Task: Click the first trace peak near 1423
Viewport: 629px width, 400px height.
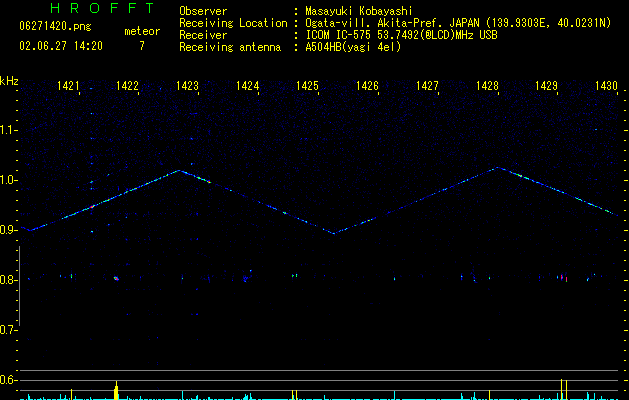Action: pyautogui.click(x=179, y=171)
